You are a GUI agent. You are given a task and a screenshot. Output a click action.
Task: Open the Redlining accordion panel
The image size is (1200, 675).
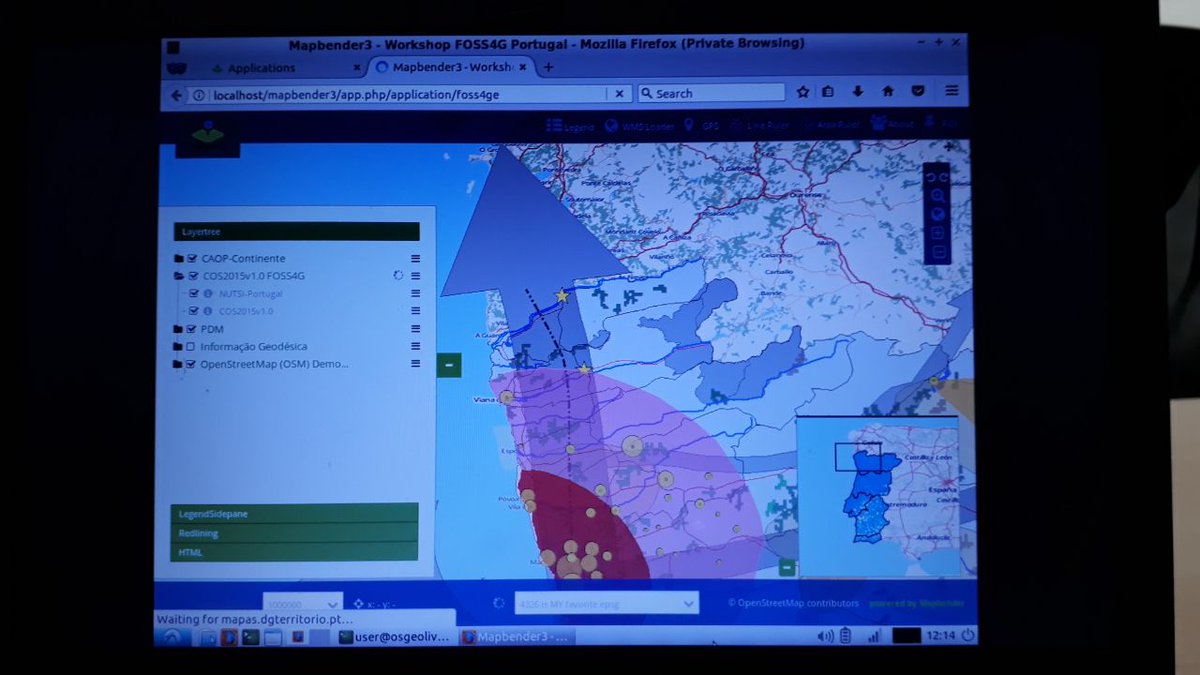pyautogui.click(x=294, y=533)
